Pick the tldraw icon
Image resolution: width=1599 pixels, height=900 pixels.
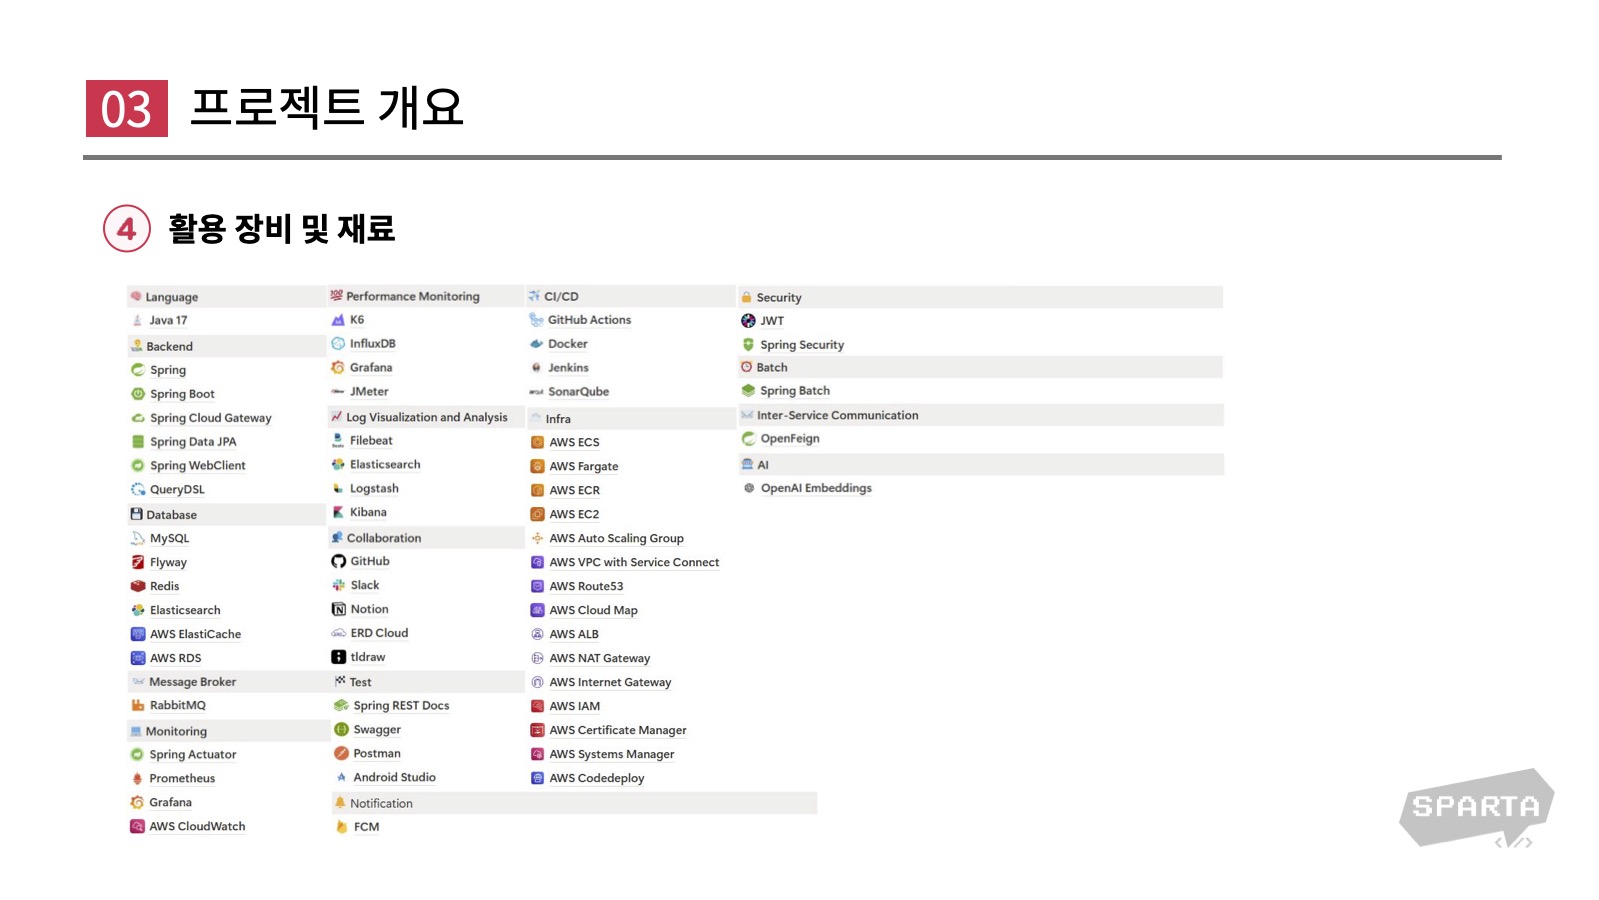tap(339, 657)
